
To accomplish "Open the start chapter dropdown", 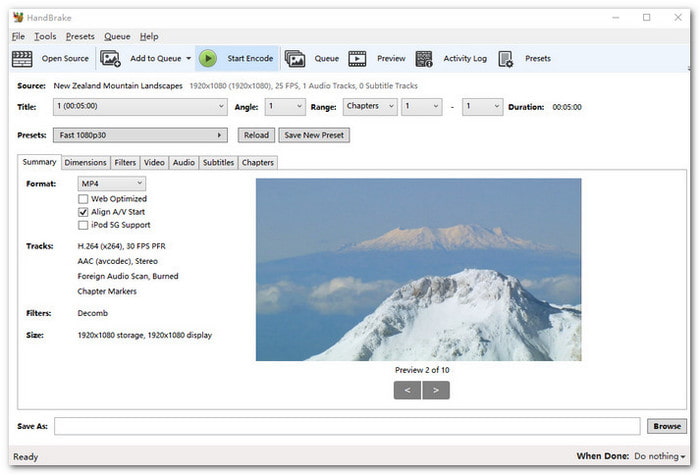I will coord(422,107).
